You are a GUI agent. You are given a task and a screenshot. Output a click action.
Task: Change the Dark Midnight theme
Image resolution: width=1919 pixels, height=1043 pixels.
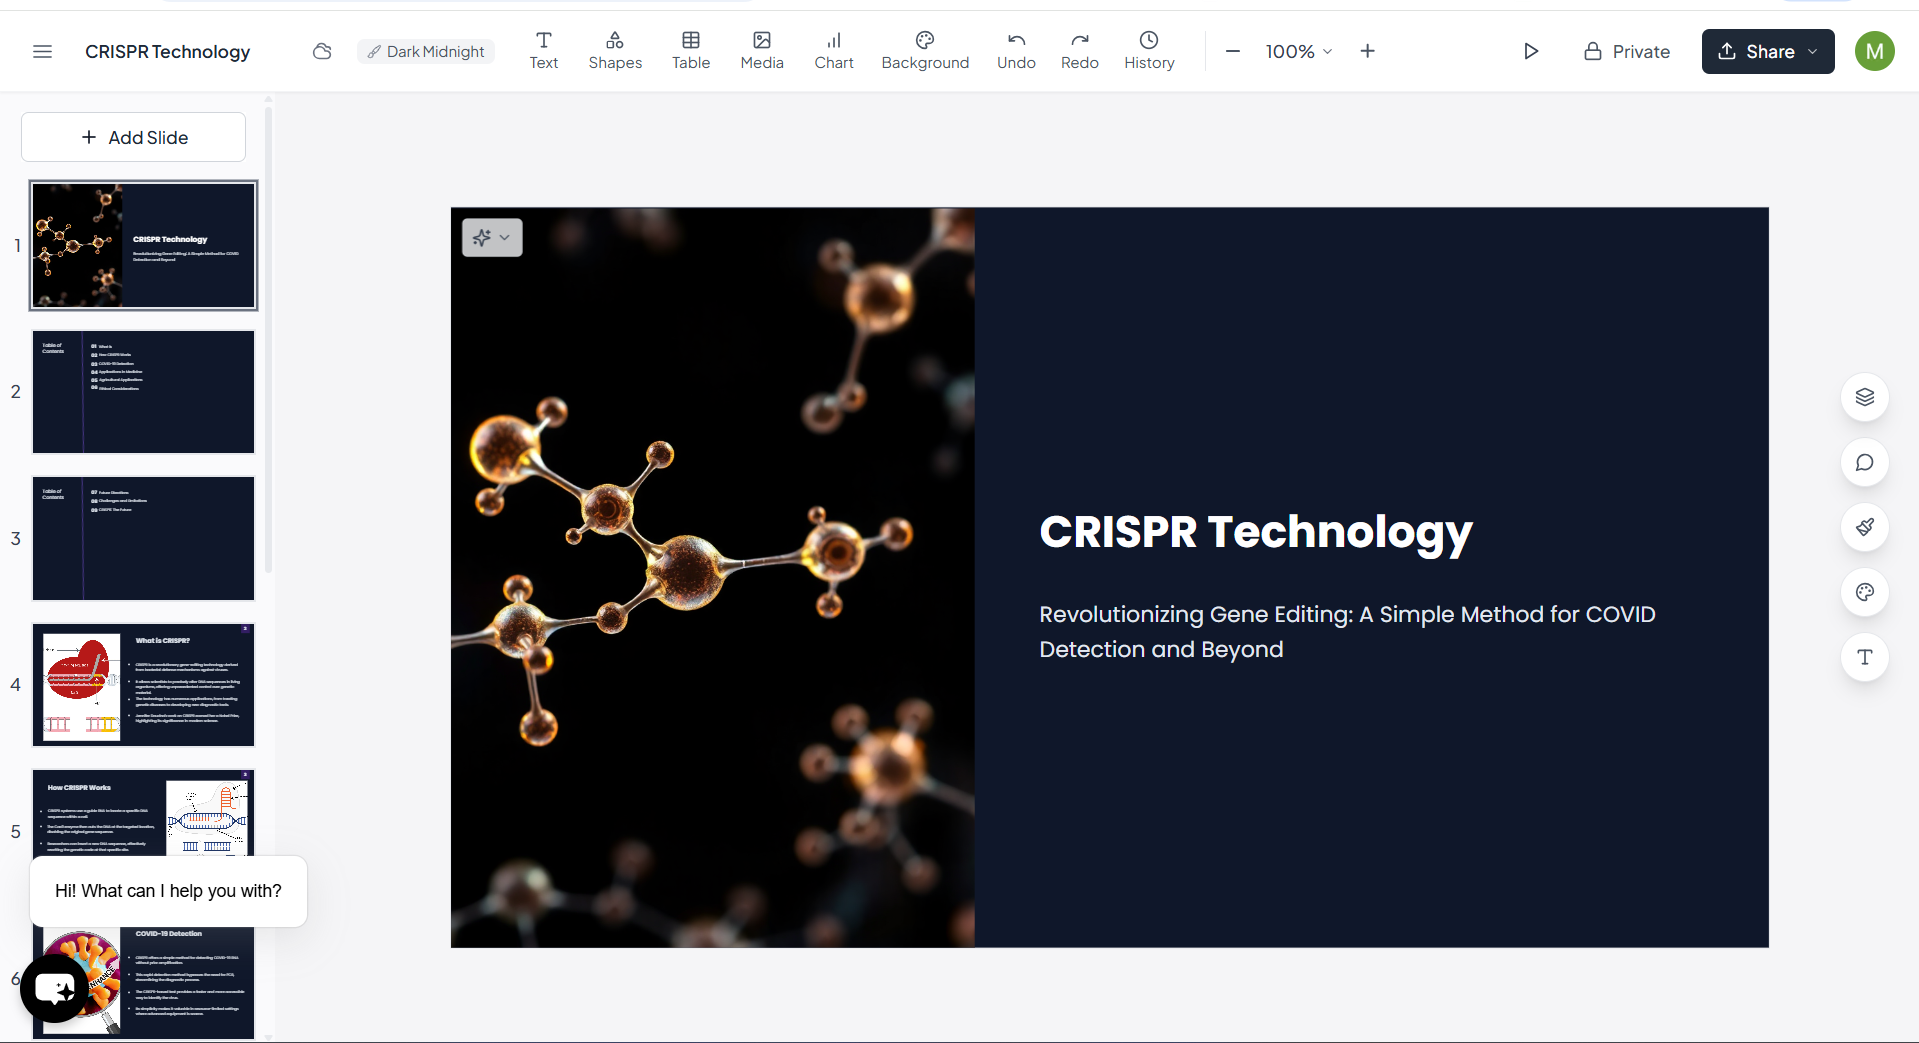pos(426,52)
